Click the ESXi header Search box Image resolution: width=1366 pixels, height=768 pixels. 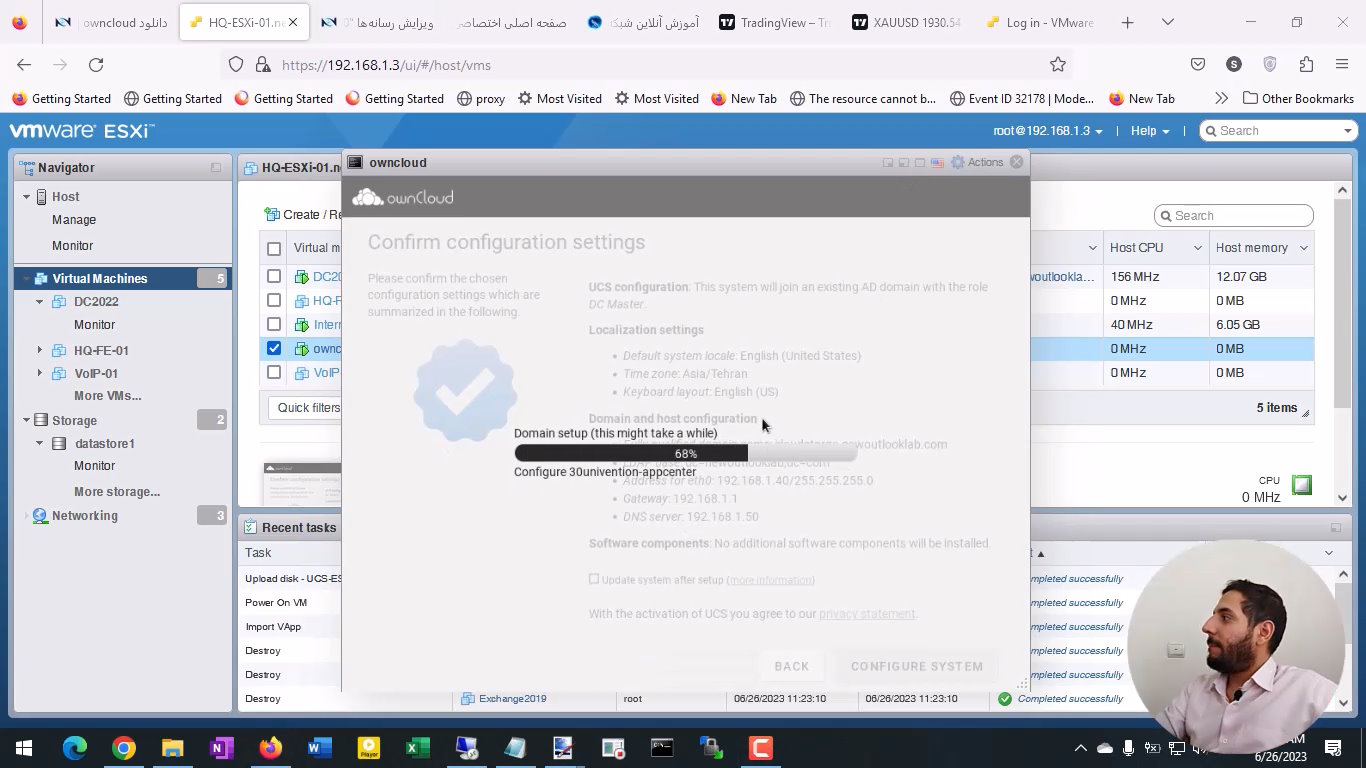click(1280, 131)
